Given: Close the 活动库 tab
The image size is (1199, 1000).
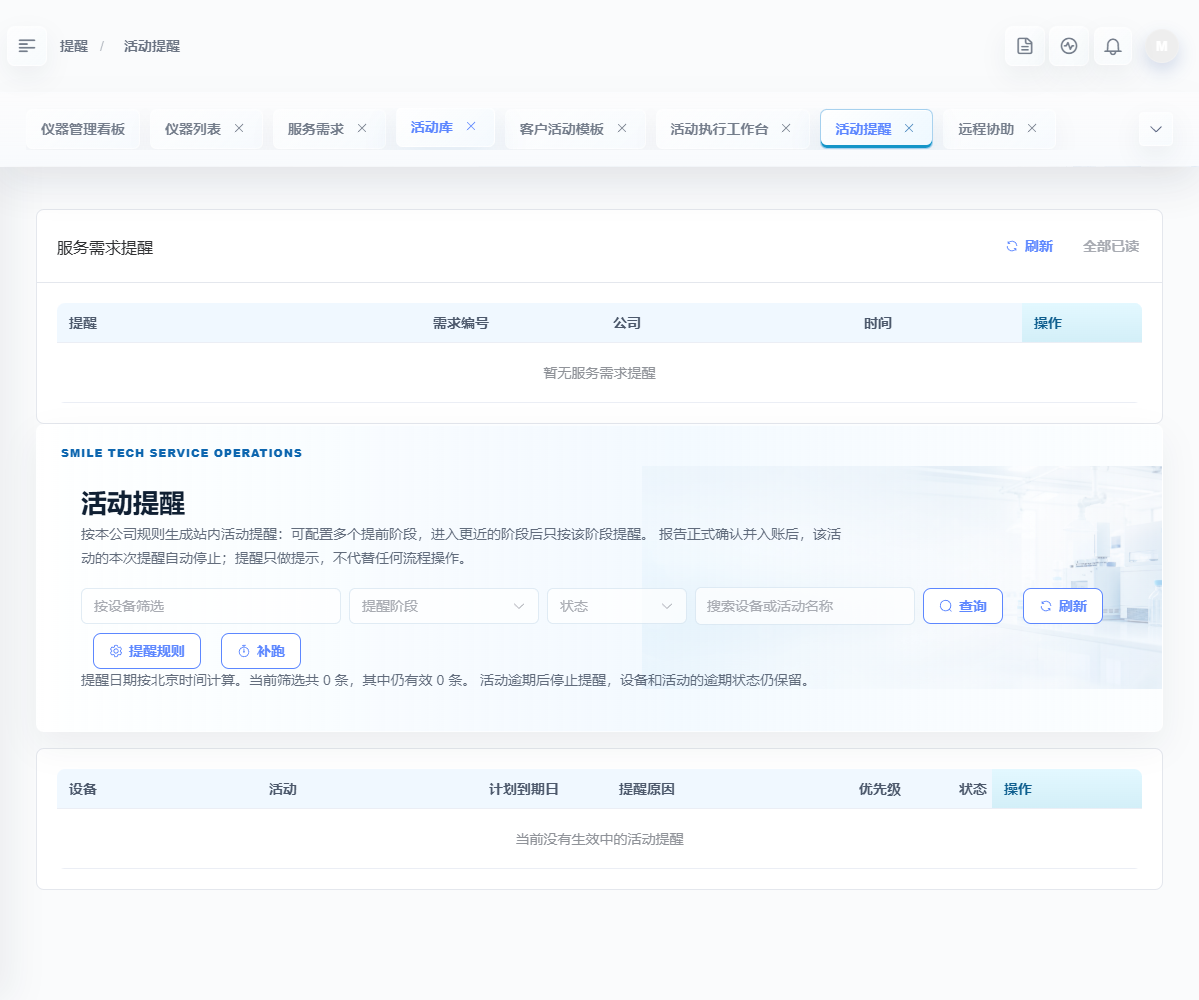Looking at the screenshot, I should [x=471, y=126].
